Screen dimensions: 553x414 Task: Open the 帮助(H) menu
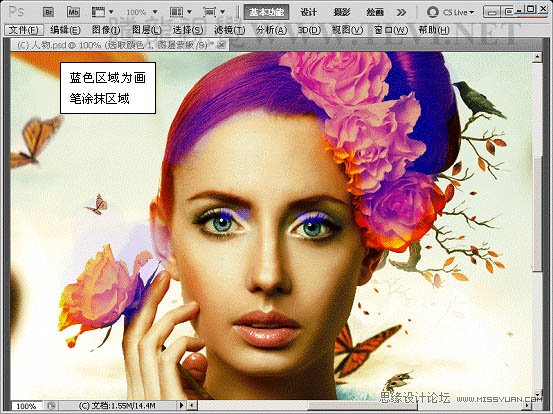(x=434, y=30)
